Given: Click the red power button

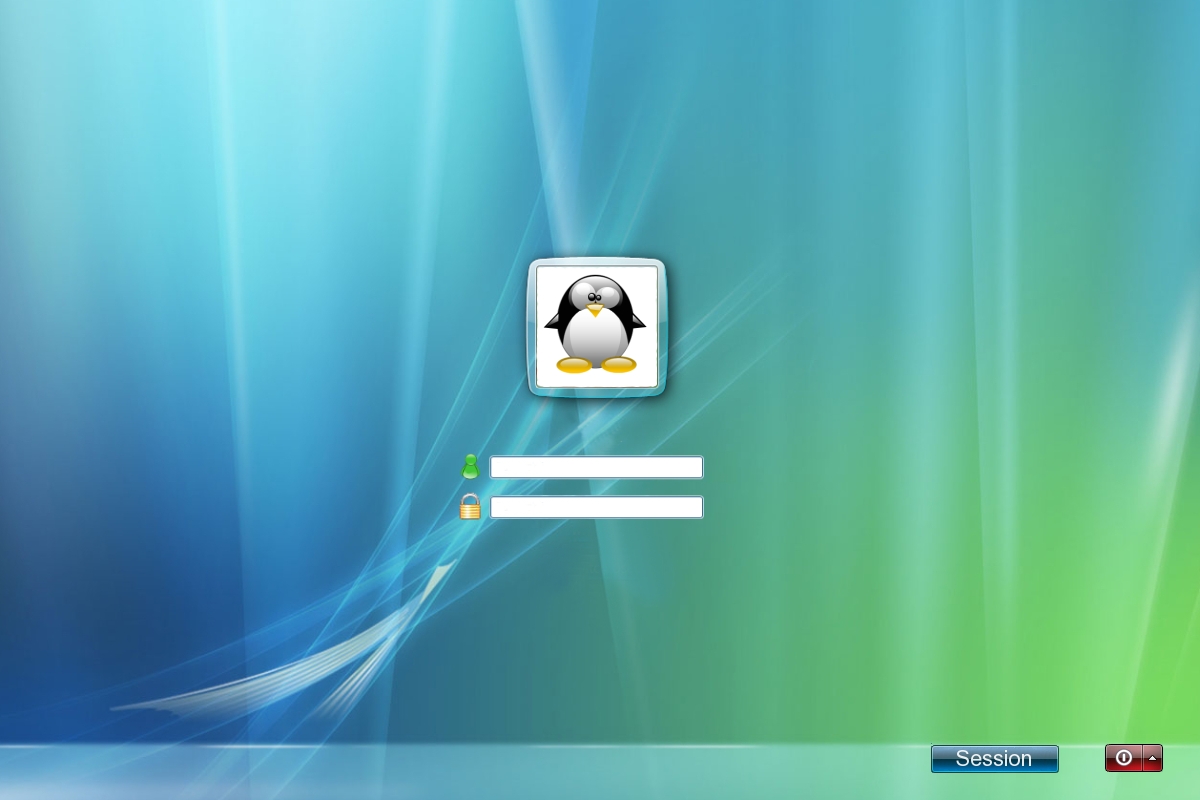Looking at the screenshot, I should point(1124,758).
